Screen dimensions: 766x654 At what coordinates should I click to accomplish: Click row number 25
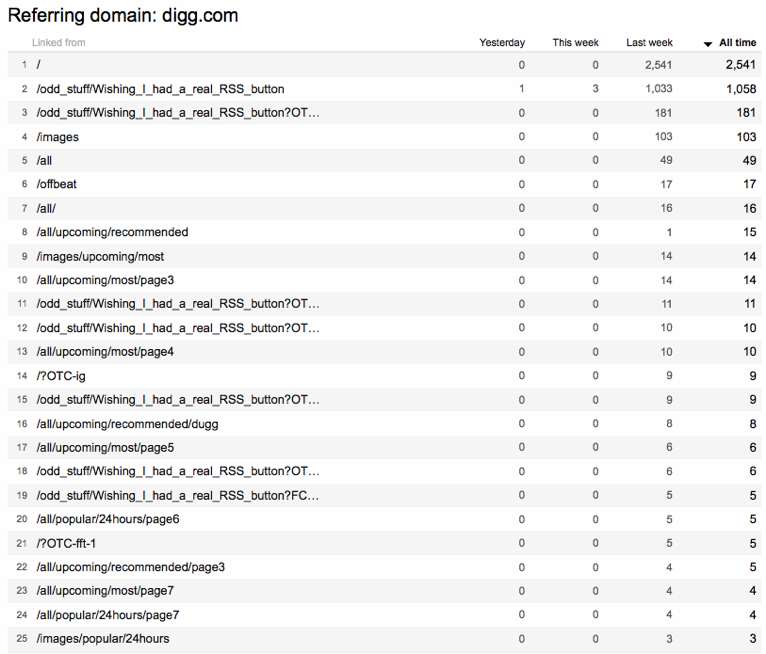22,638
